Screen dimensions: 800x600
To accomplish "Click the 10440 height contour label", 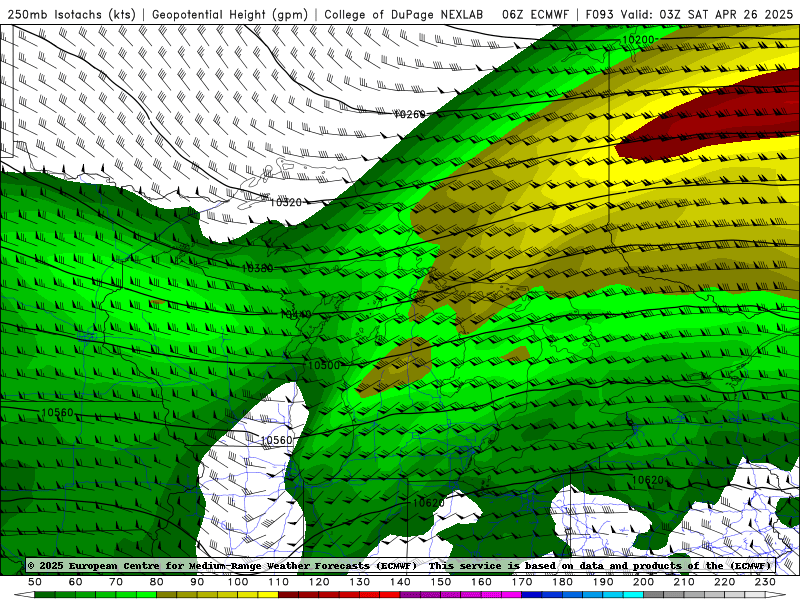I will click(x=296, y=315).
